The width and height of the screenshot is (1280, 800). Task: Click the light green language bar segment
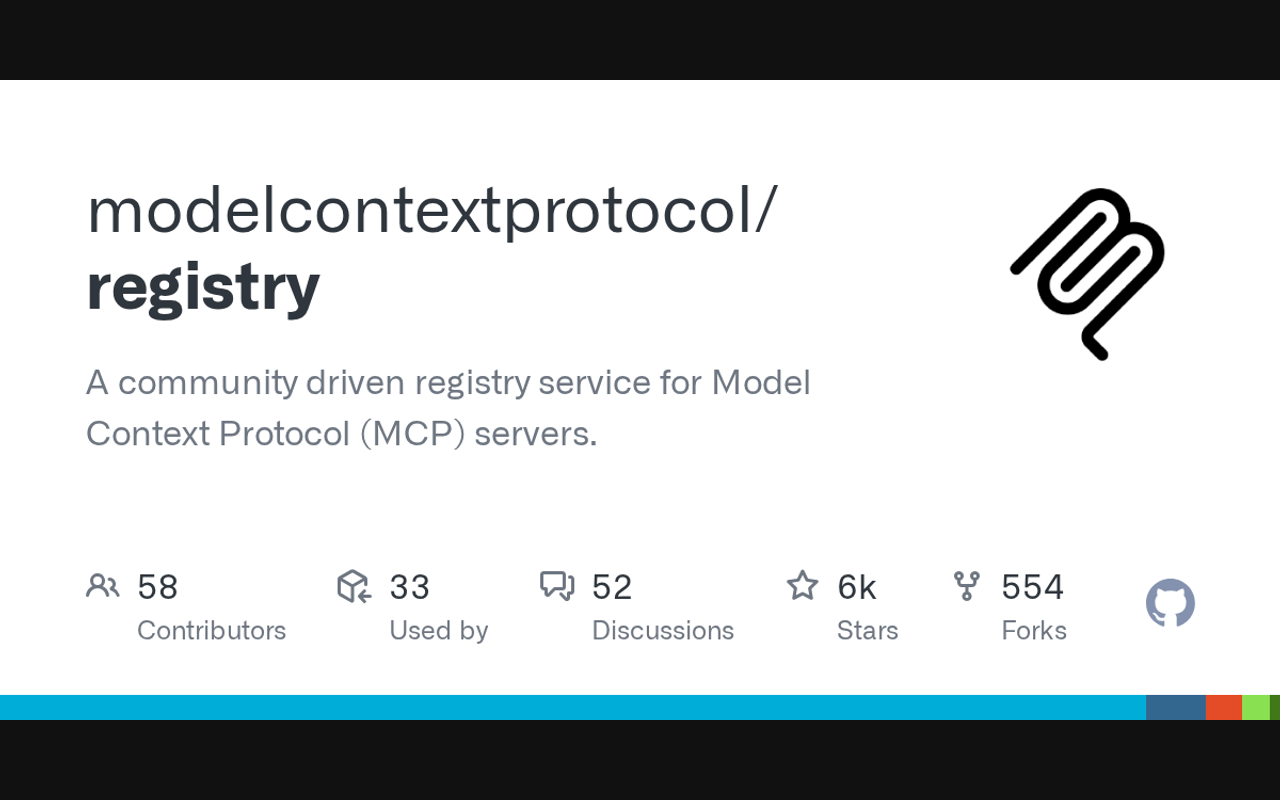coord(1255,707)
